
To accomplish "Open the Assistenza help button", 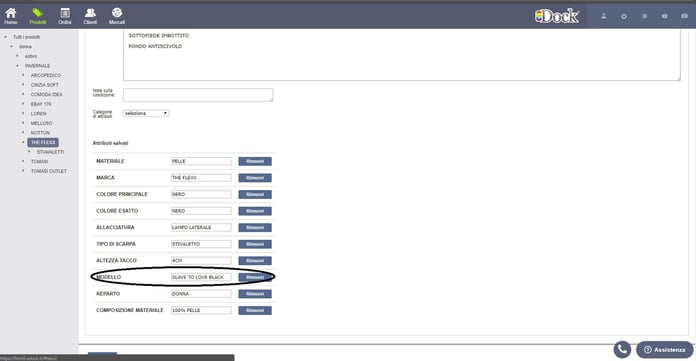I will coord(664,349).
